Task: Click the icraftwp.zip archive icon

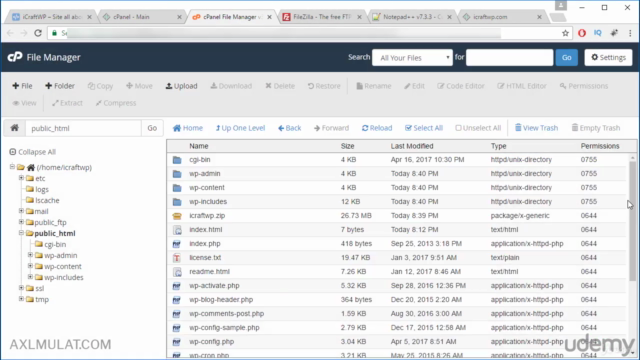Action: (177, 216)
